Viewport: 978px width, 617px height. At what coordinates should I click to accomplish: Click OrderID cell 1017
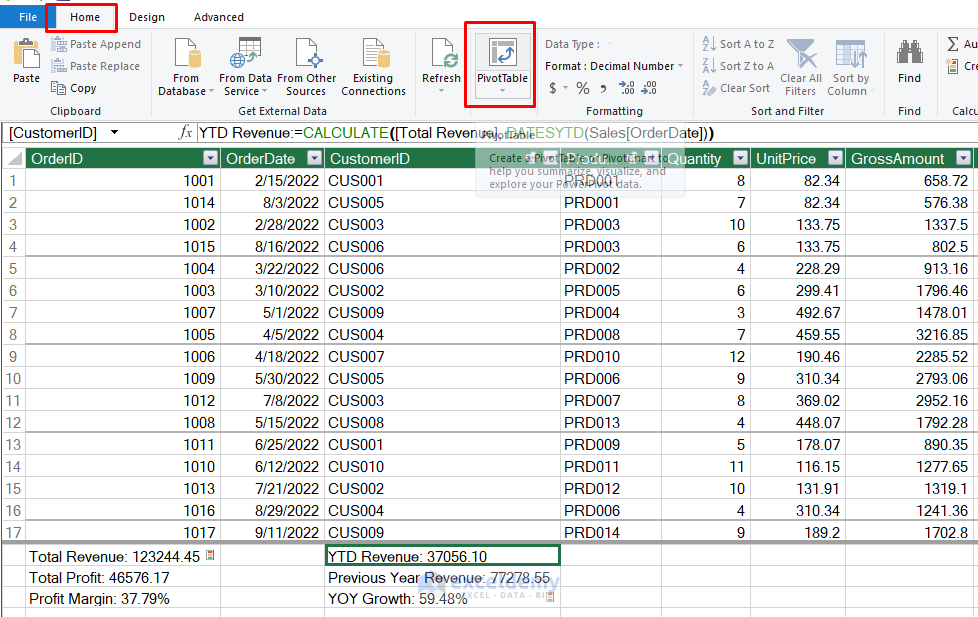click(123, 532)
